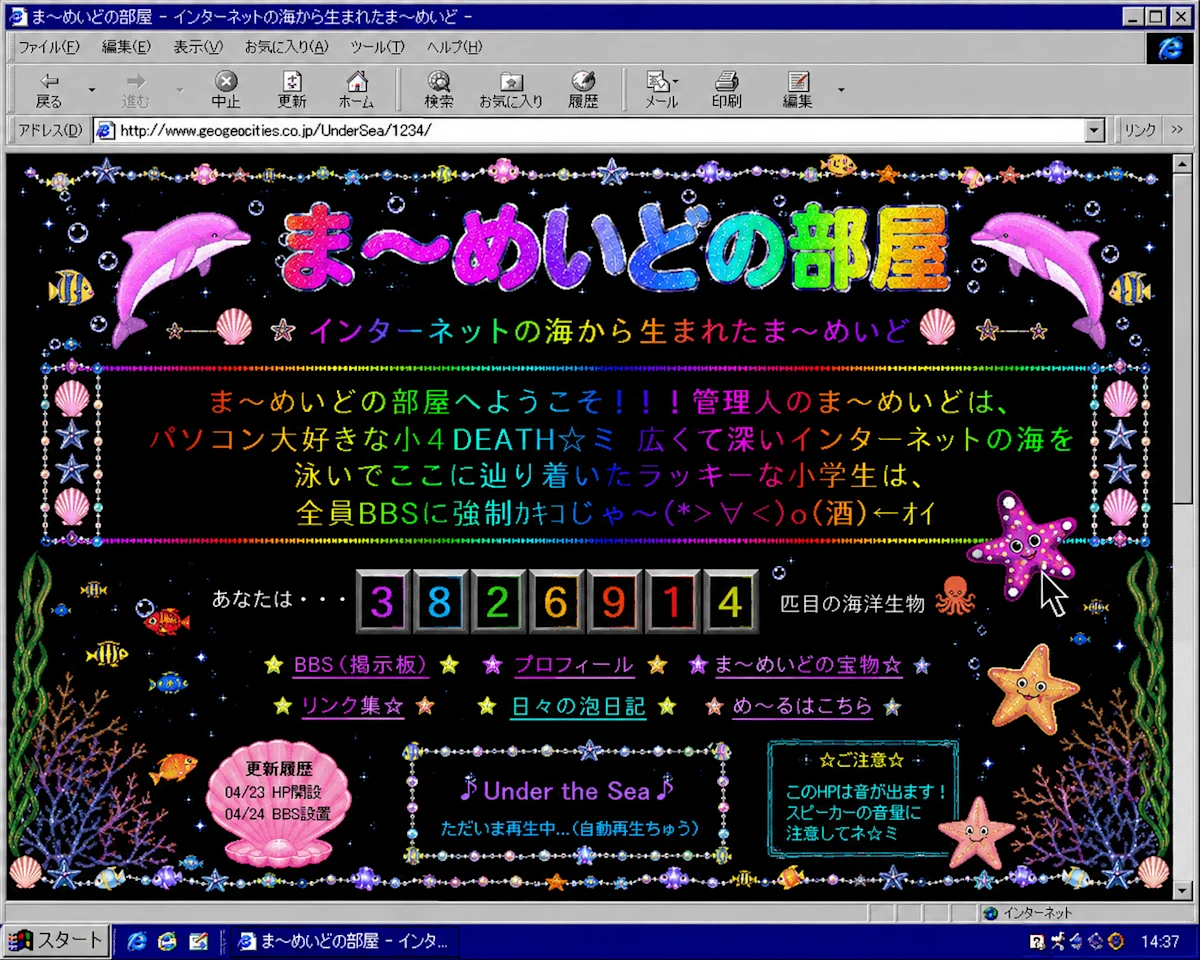1200x960 pixels.
Task: Stop page loading with 中止 button
Action: (x=226, y=90)
